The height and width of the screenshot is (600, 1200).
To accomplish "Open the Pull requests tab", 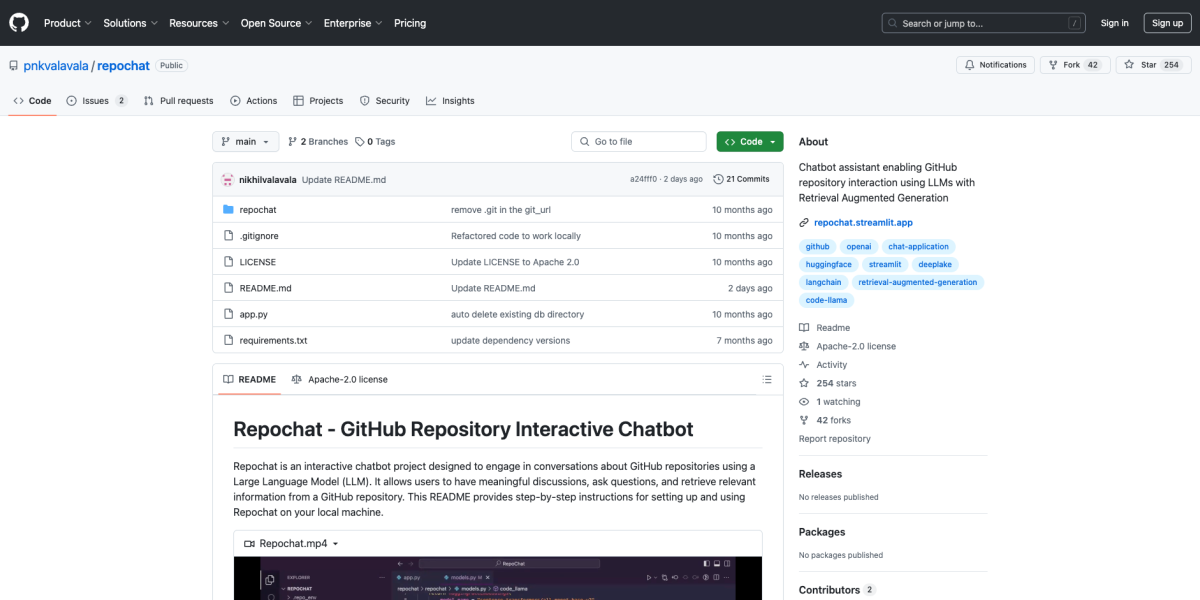I will click(x=178, y=100).
